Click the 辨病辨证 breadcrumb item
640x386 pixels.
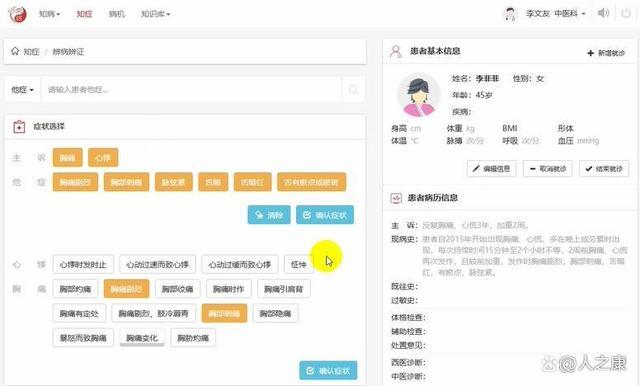coord(68,51)
